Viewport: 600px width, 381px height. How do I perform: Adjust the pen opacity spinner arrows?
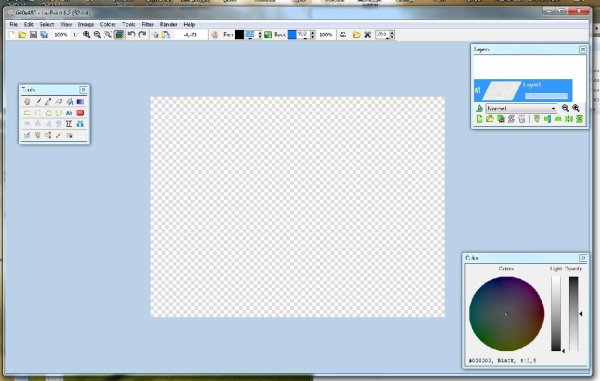tap(260, 35)
